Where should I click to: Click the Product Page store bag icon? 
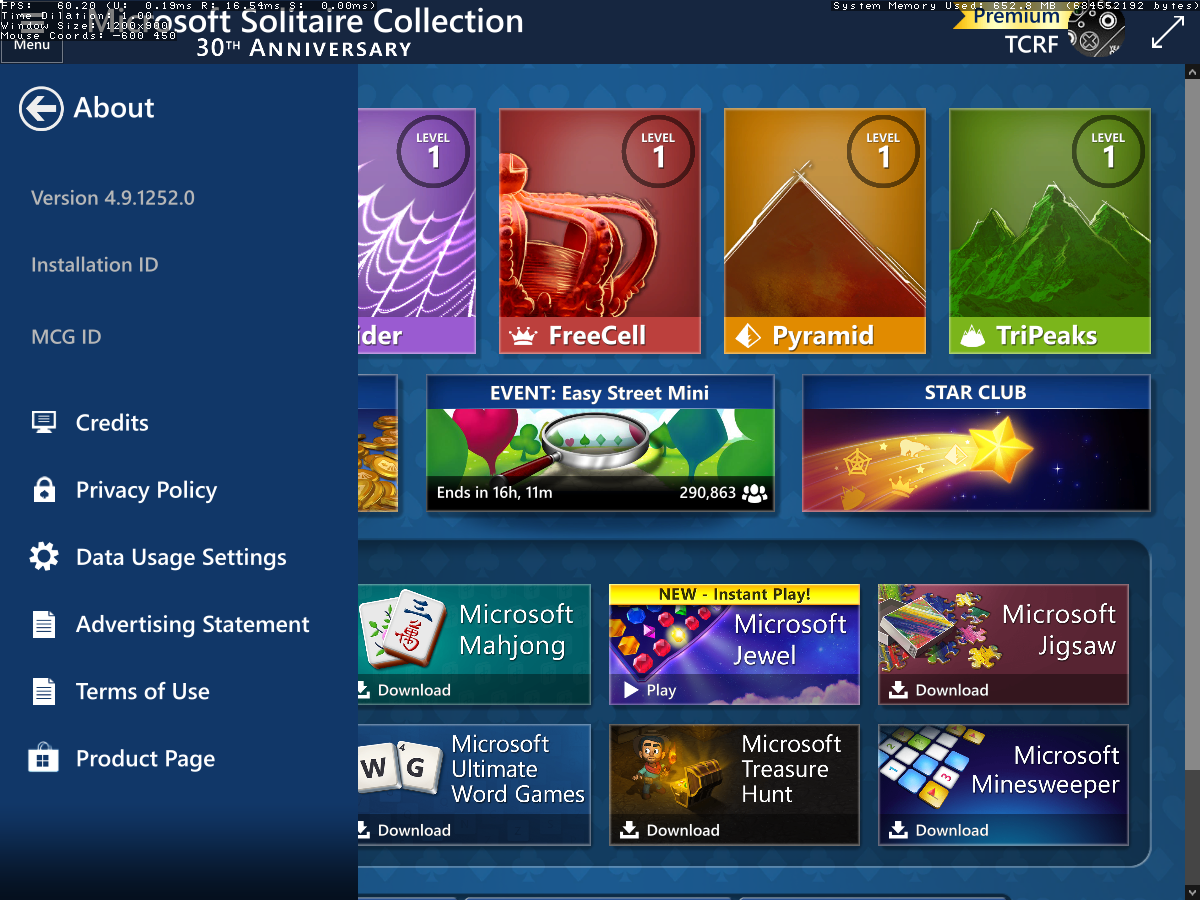point(44,758)
